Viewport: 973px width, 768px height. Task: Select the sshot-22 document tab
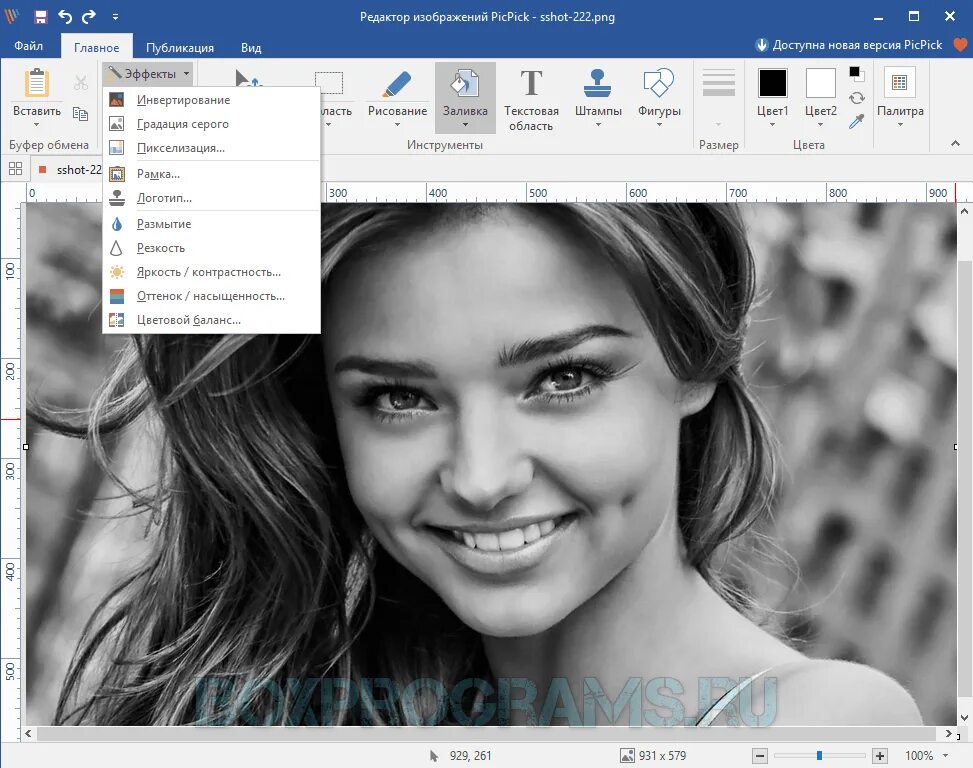click(x=69, y=169)
